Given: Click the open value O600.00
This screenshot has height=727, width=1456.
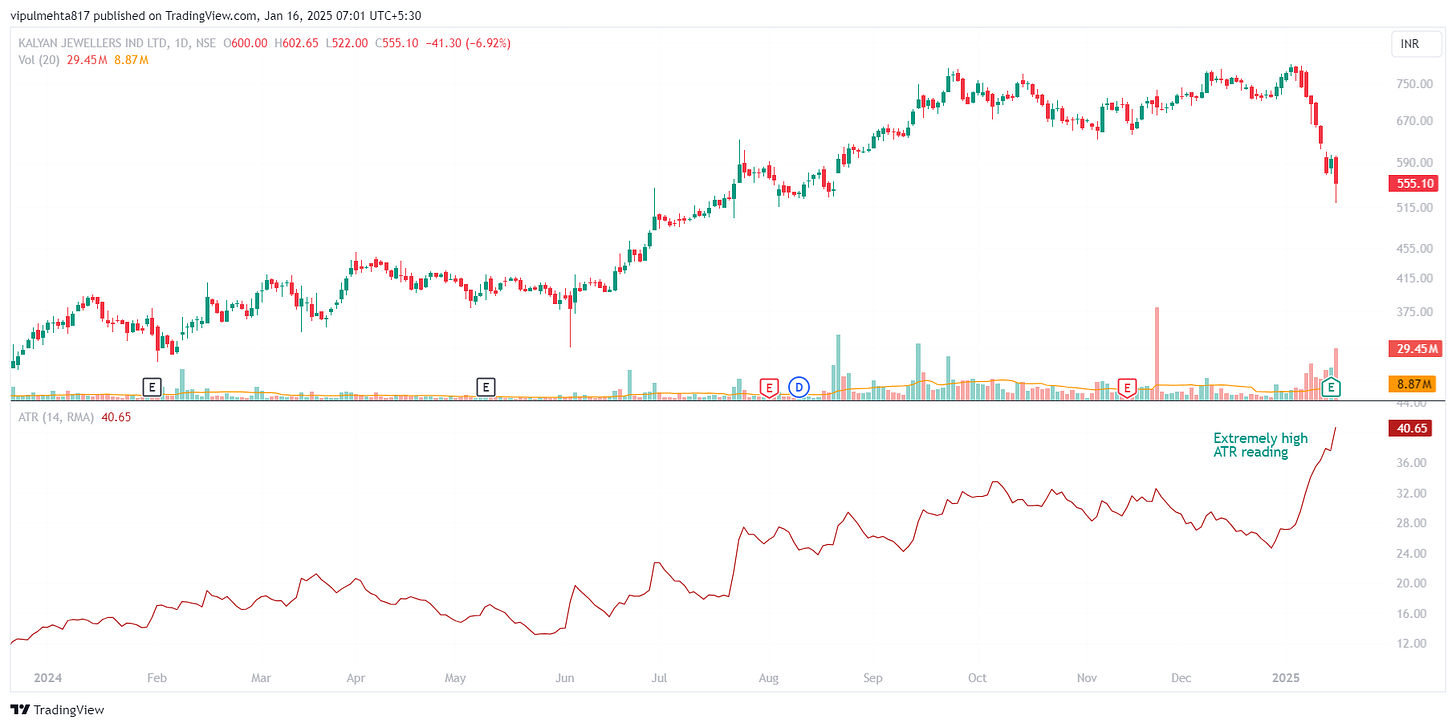Looking at the screenshot, I should tap(244, 43).
